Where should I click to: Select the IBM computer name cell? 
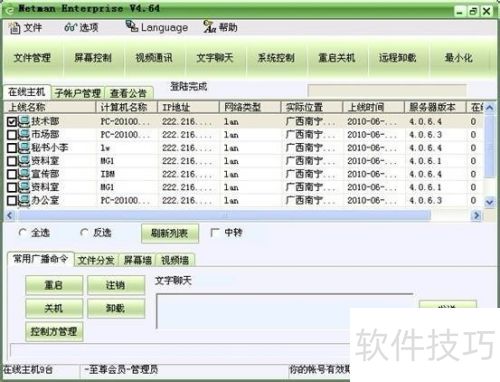tap(108, 174)
